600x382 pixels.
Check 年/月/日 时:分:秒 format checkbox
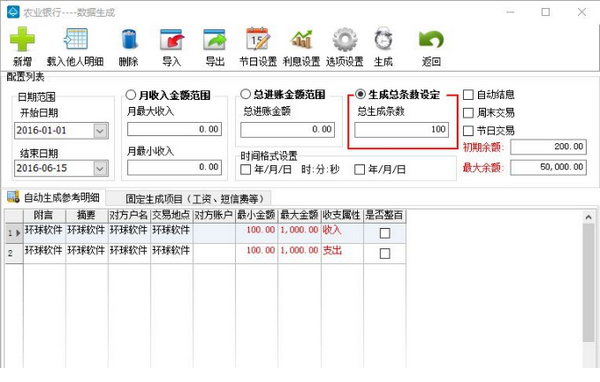[245, 169]
